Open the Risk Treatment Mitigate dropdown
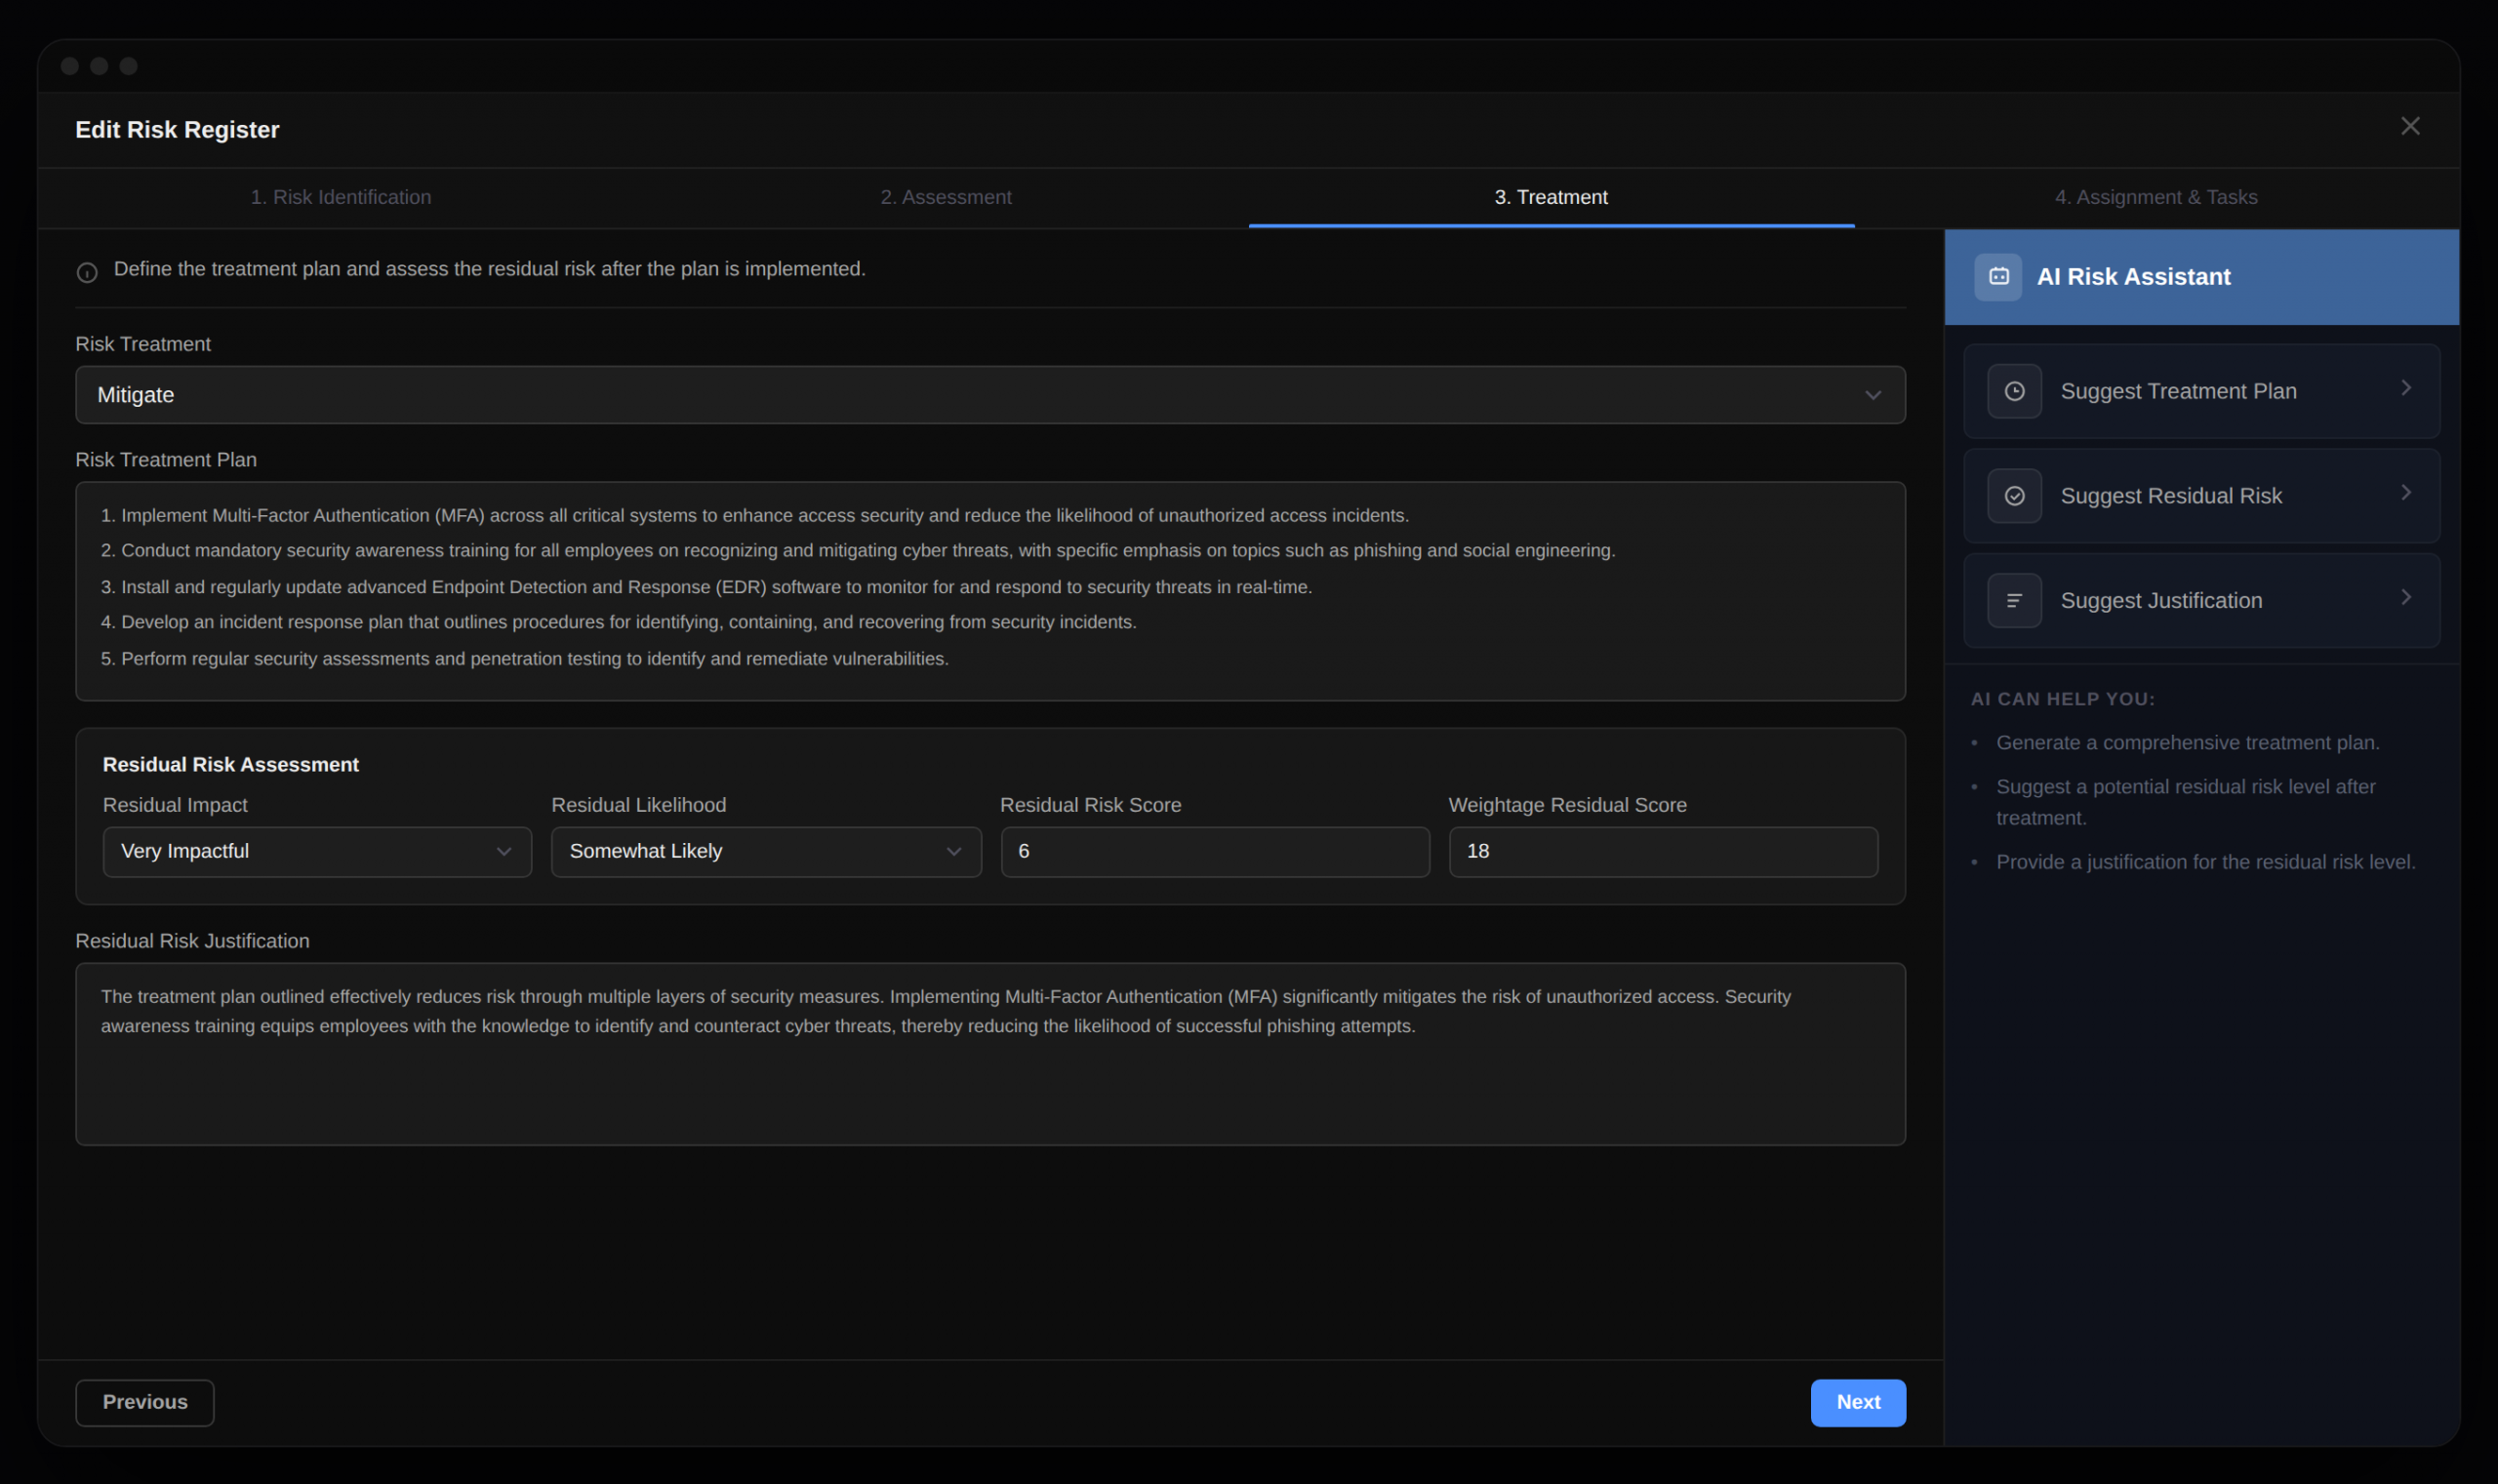The height and width of the screenshot is (1484, 2498). 989,395
